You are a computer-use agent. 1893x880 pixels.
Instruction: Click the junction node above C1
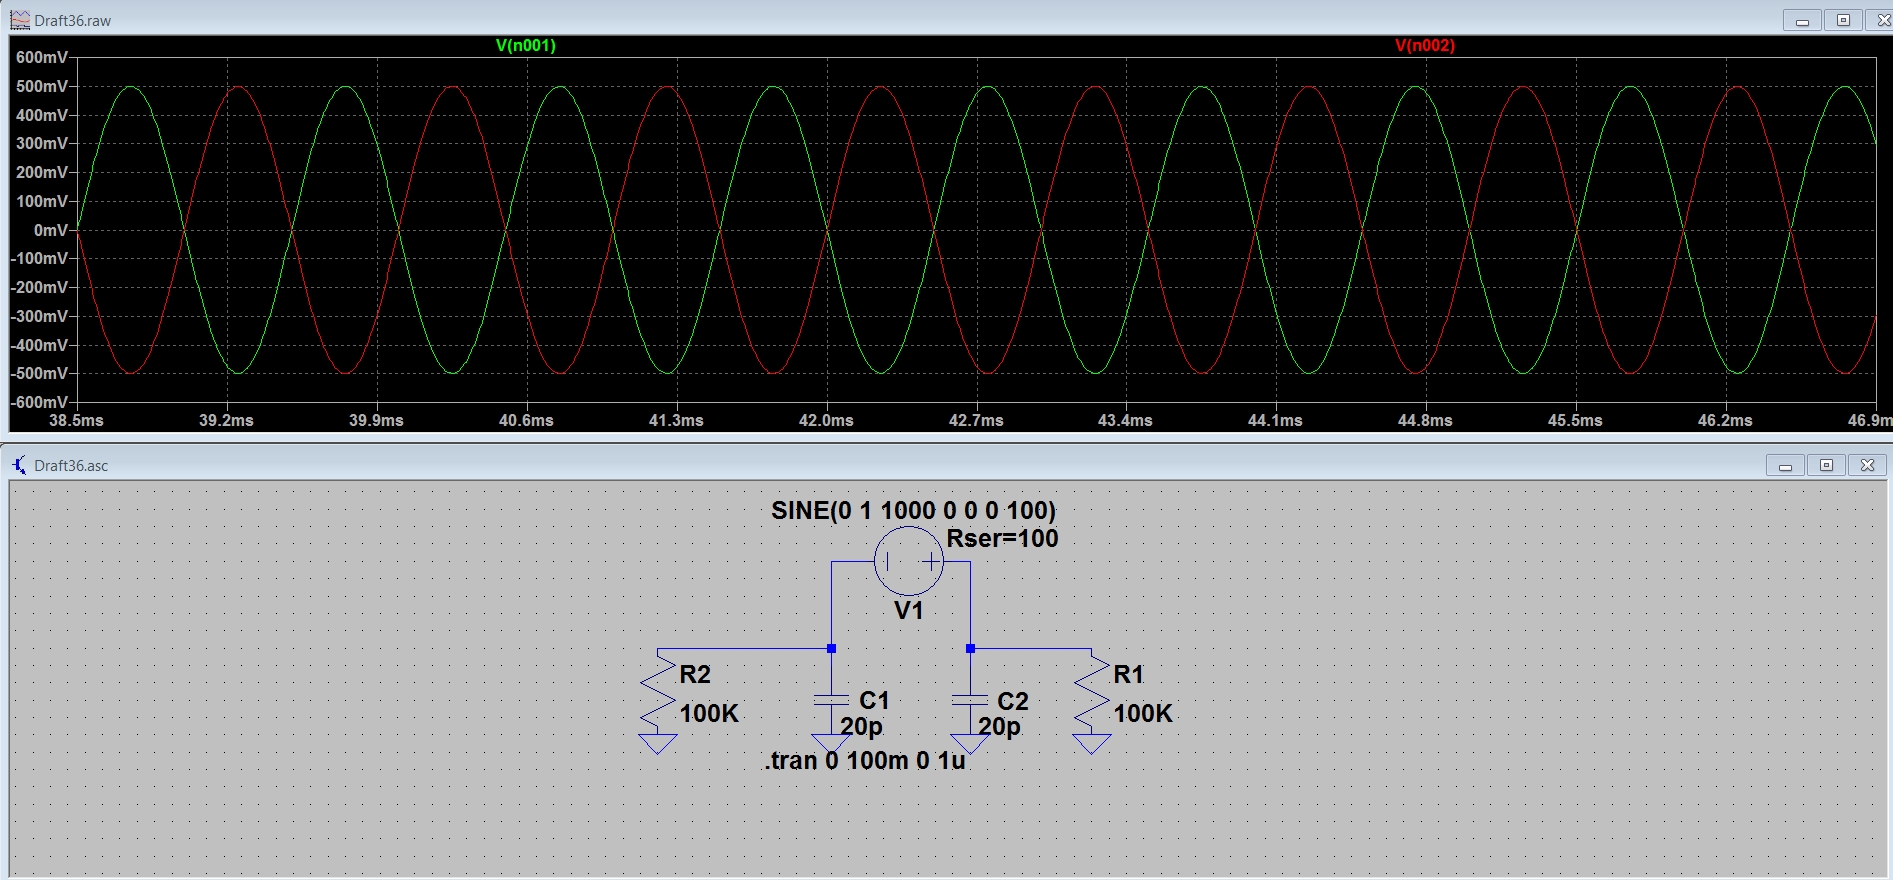(831, 649)
